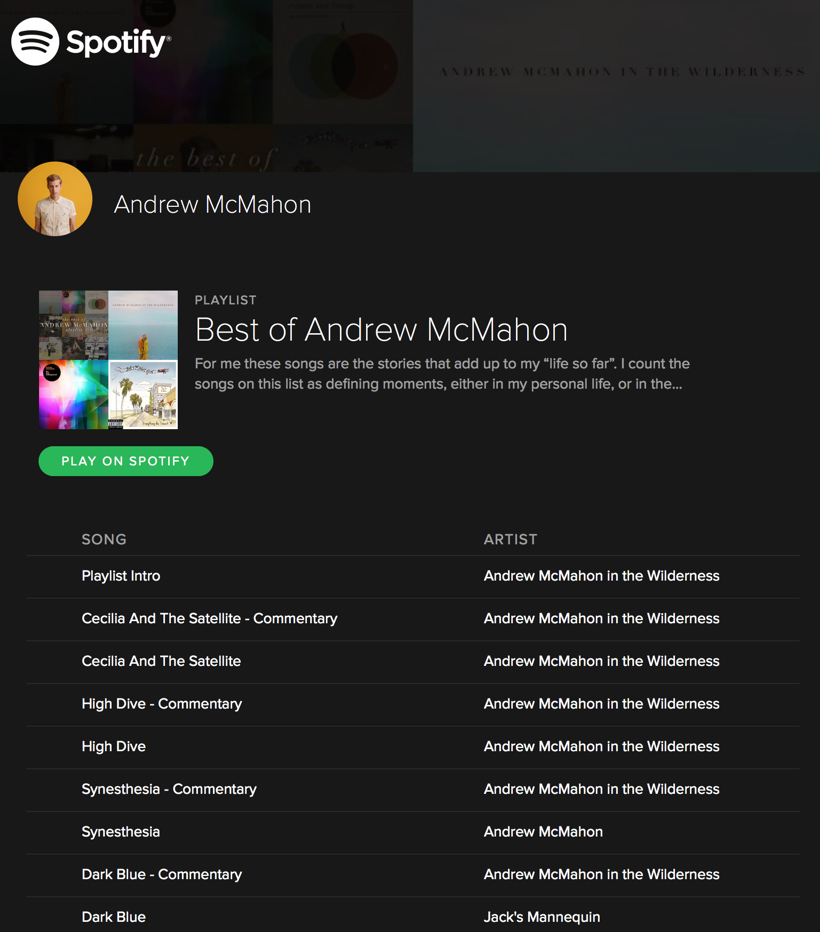Play the playlist on Spotify
This screenshot has height=932, width=820.
coord(125,461)
